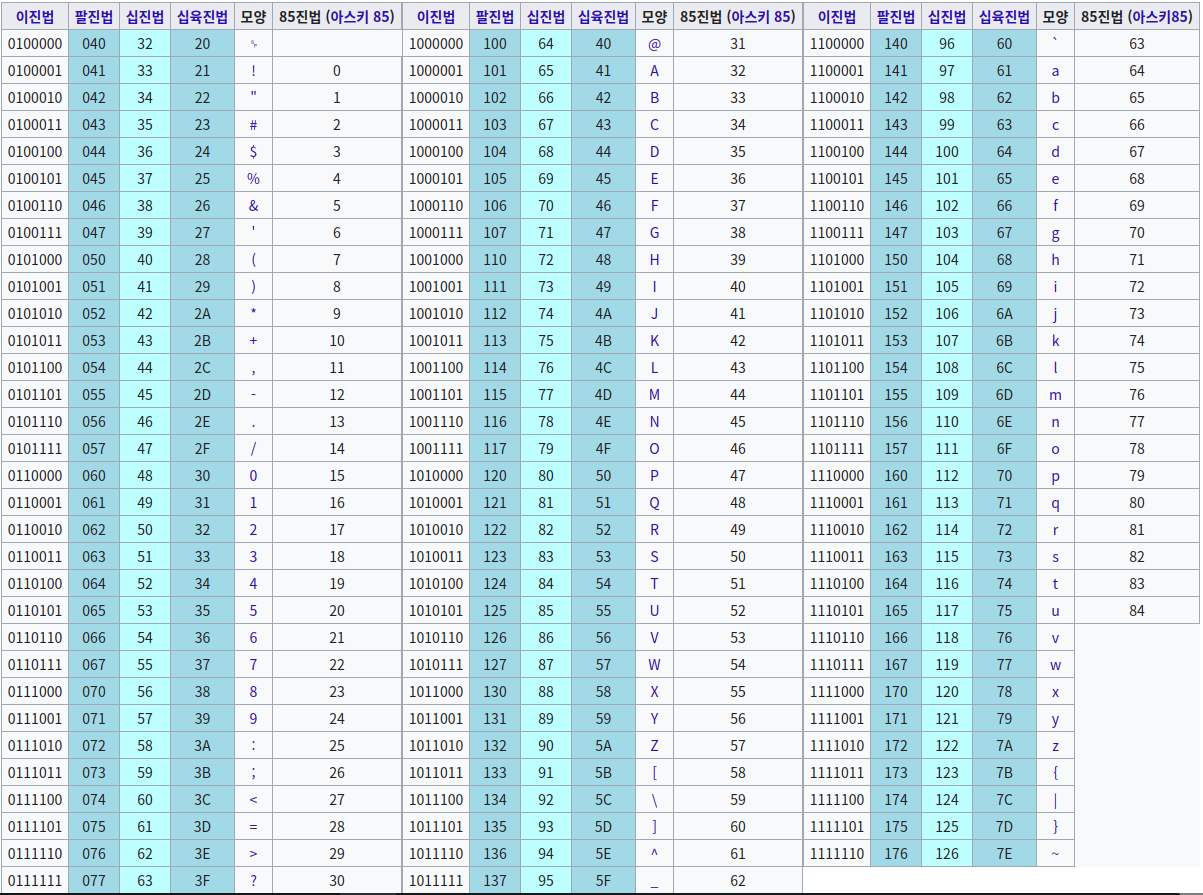Follow the lowercase u character link
Viewport: 1203px width, 895px height.
pos(1056,611)
